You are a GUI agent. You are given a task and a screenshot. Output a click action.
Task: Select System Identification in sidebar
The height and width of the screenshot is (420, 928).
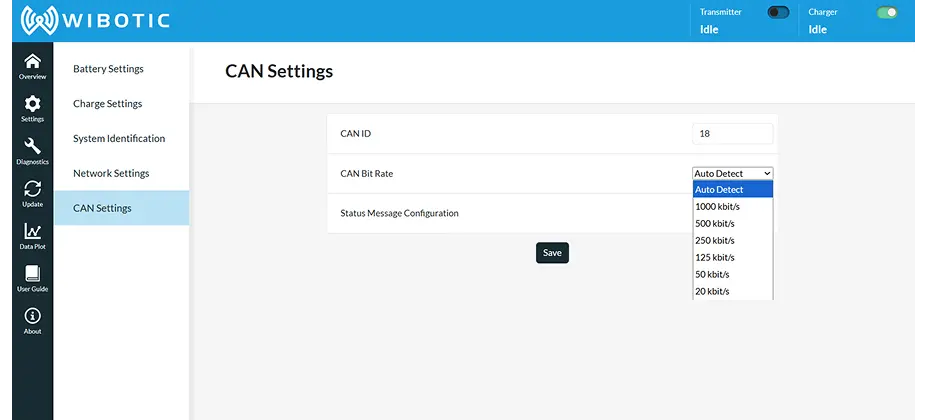click(x=119, y=139)
